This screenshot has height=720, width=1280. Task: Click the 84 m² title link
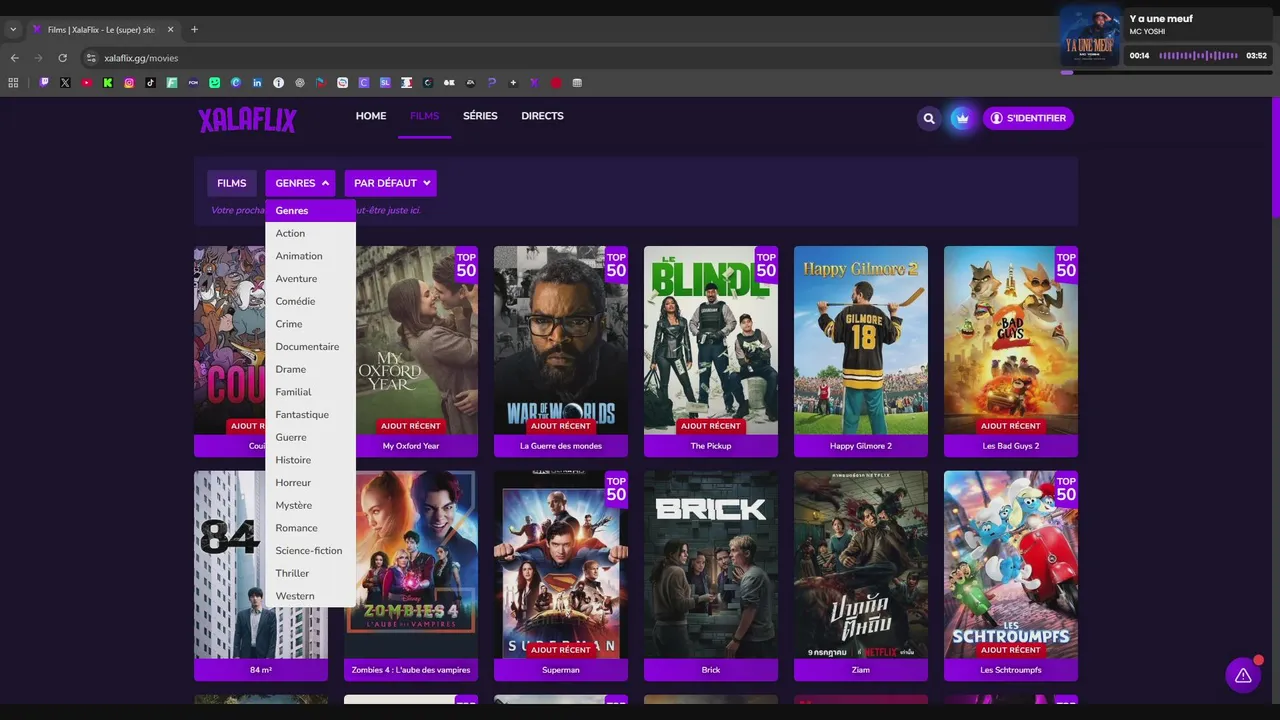tap(261, 670)
